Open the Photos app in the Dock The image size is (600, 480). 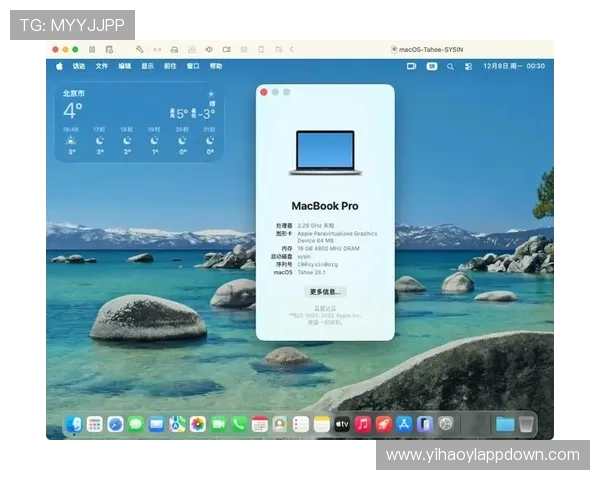pyautogui.click(x=198, y=424)
